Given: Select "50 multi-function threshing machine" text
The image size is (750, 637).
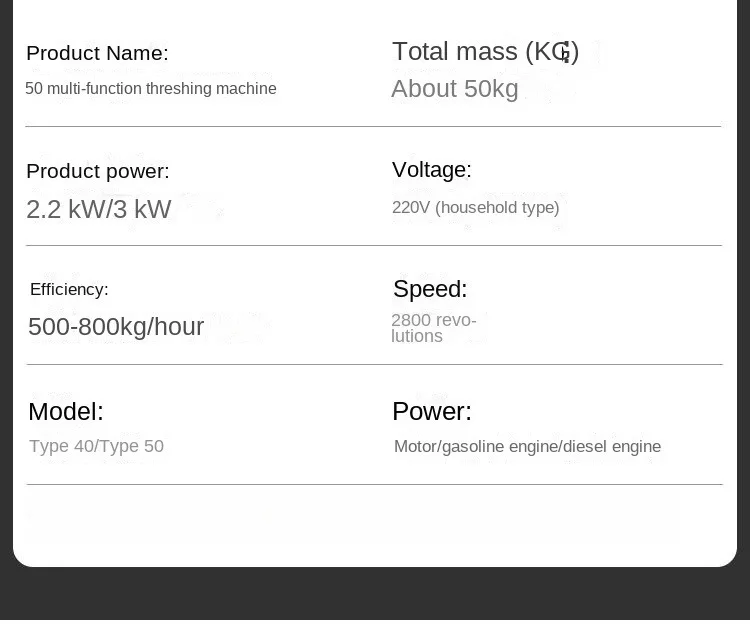Looking at the screenshot, I should (151, 89).
